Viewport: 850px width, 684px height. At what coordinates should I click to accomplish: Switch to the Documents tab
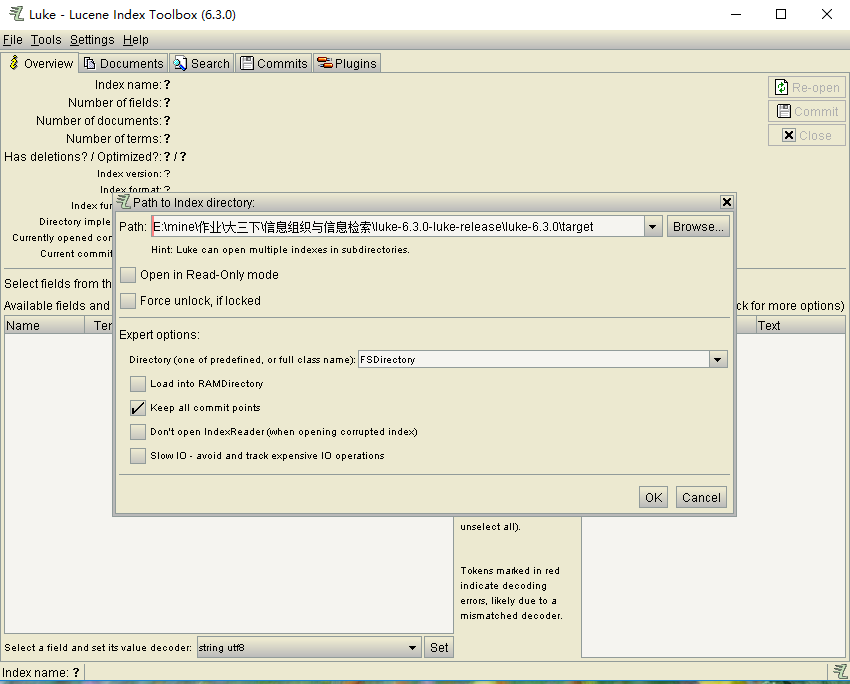[124, 63]
